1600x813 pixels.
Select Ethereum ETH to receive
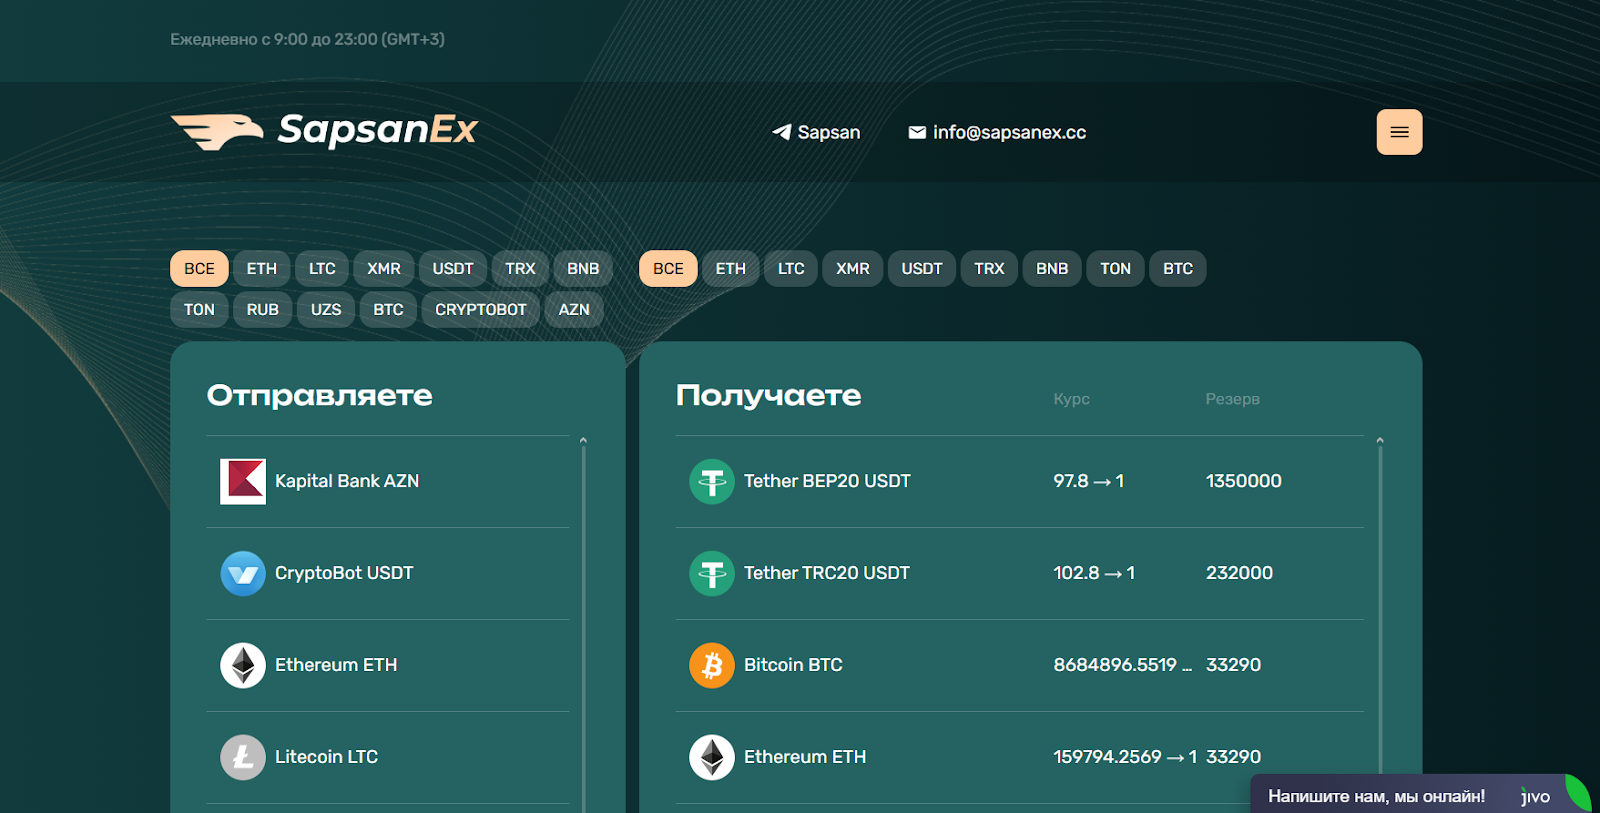1020,757
